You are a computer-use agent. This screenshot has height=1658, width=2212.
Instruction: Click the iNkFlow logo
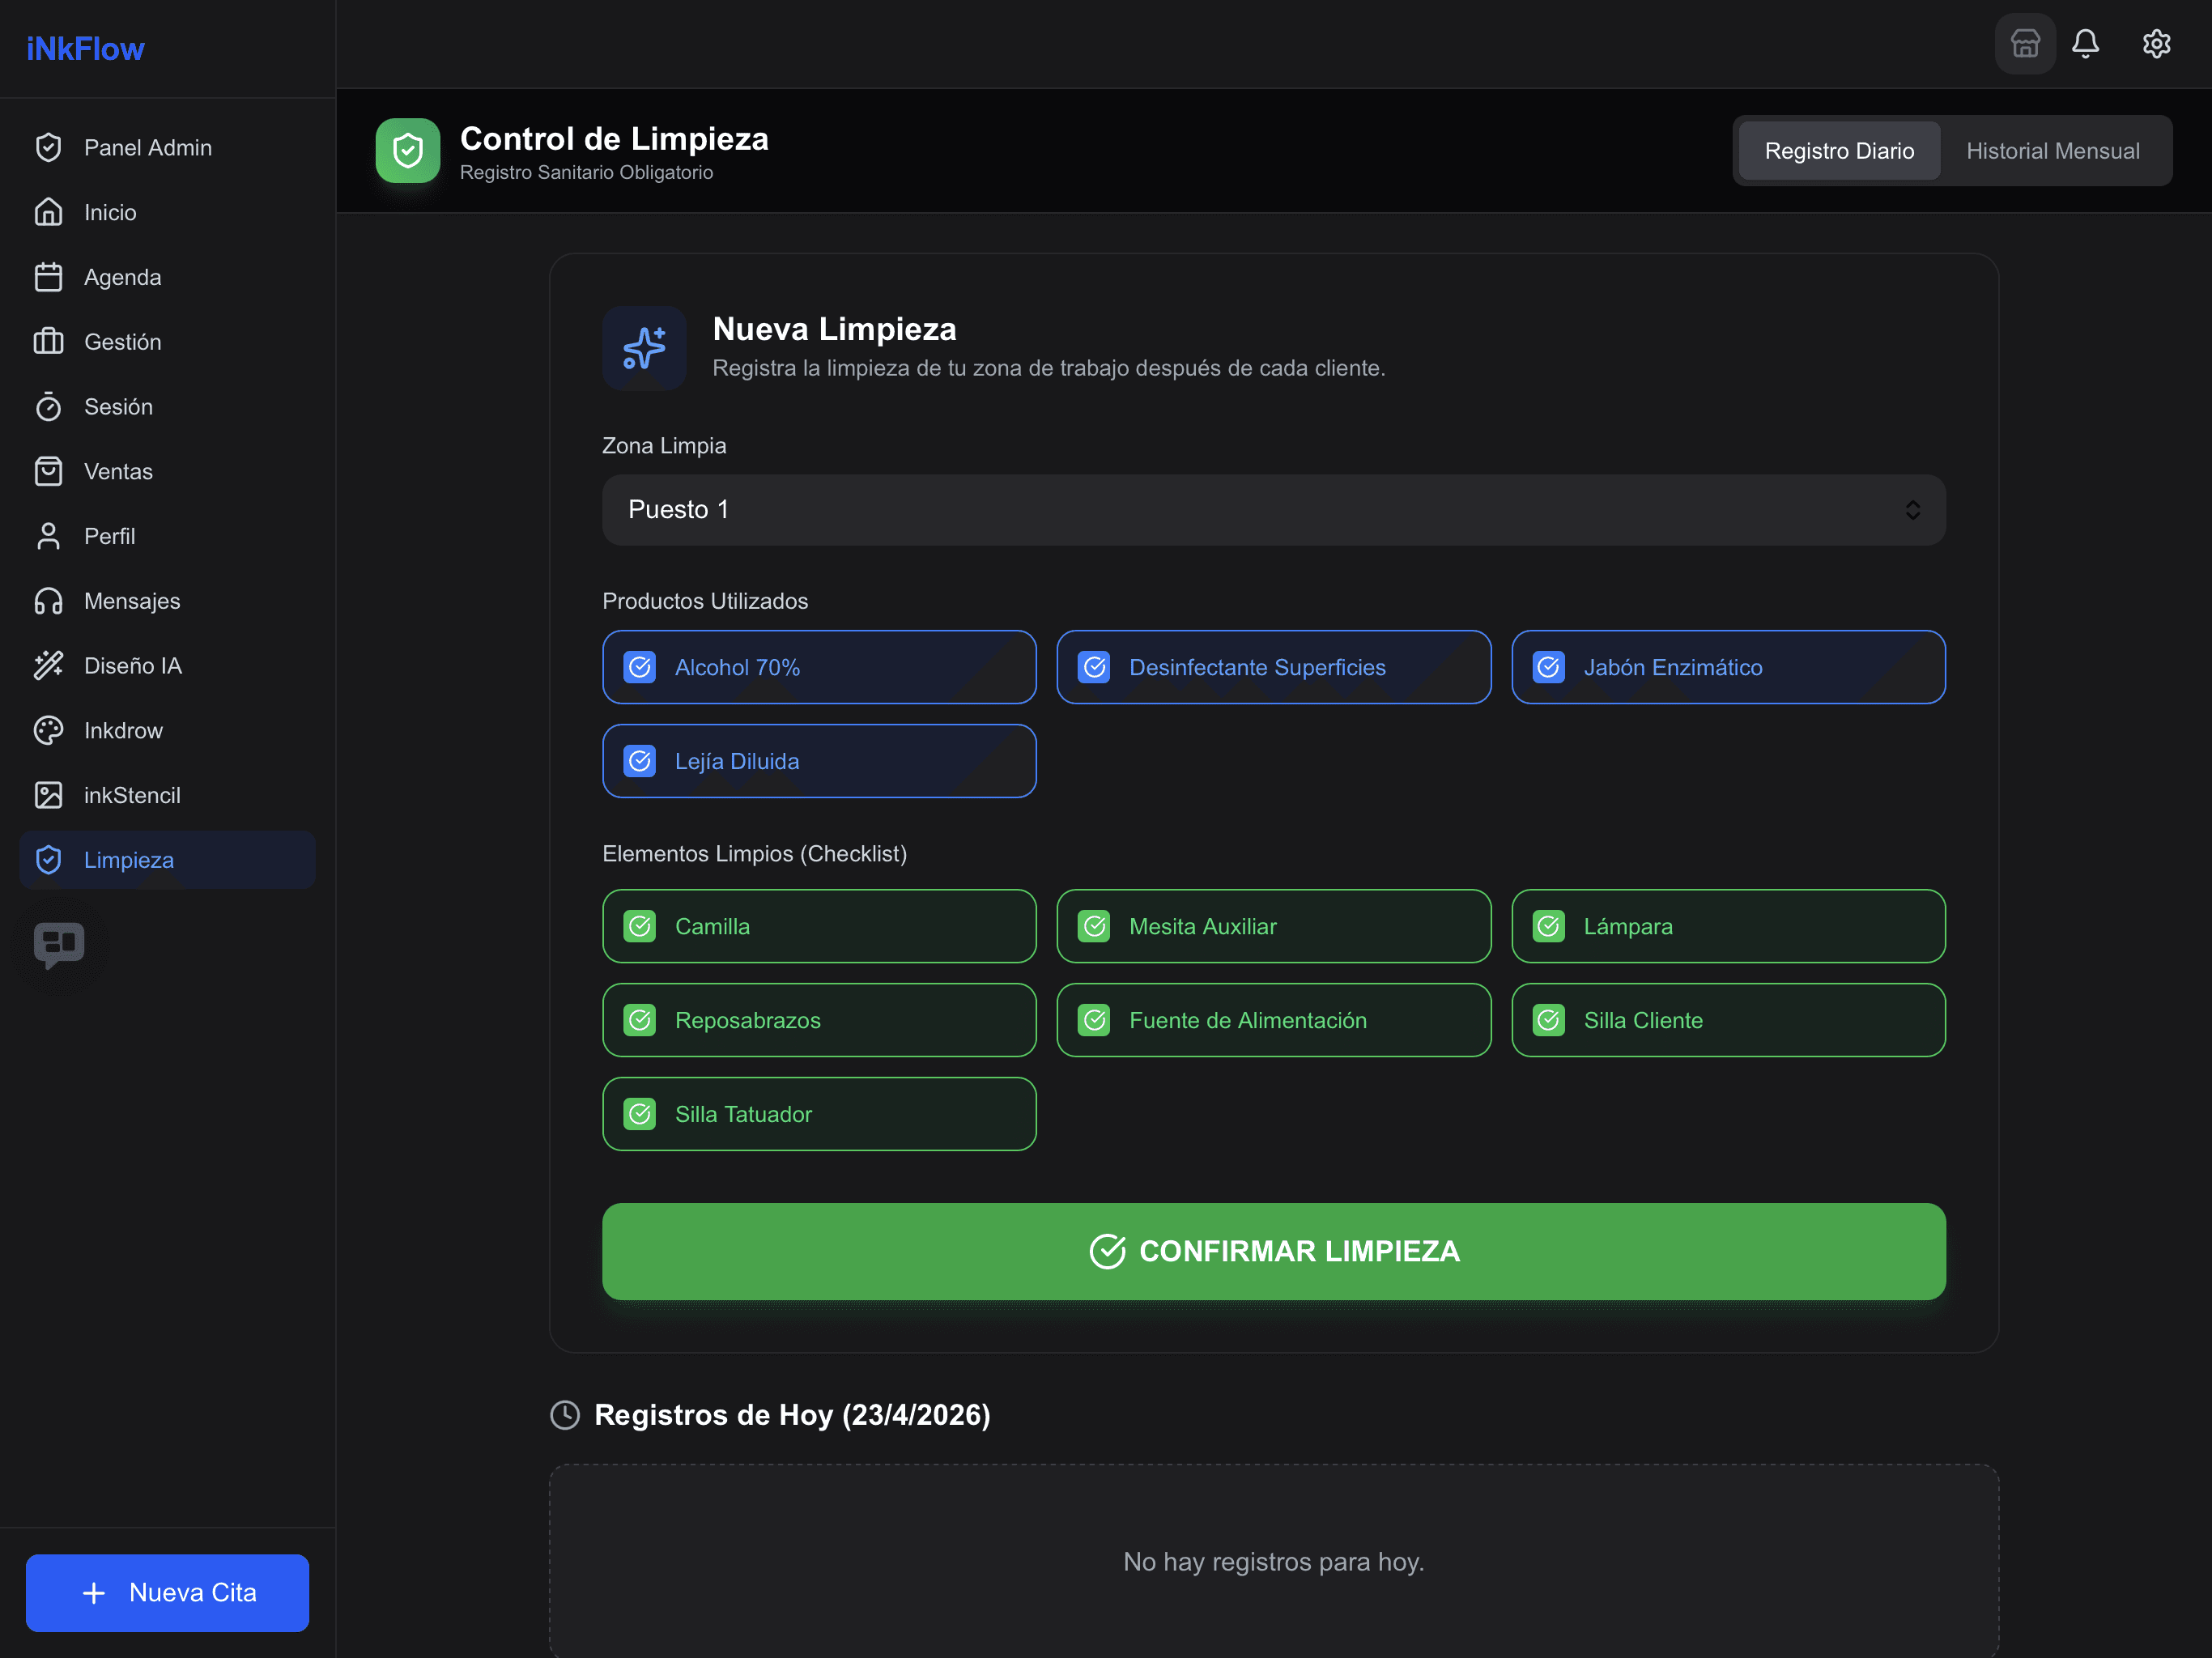pos(85,49)
